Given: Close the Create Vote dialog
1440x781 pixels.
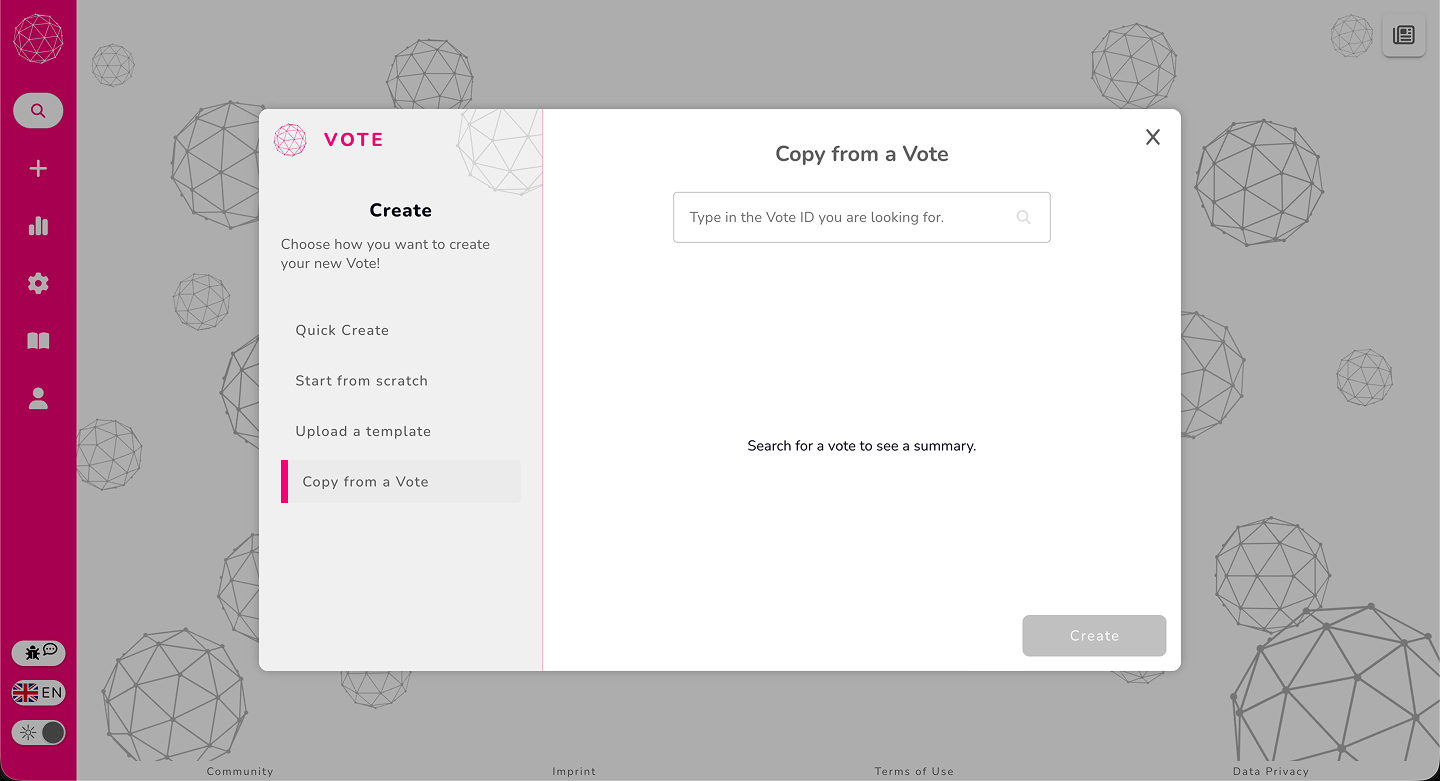Looking at the screenshot, I should [x=1153, y=138].
